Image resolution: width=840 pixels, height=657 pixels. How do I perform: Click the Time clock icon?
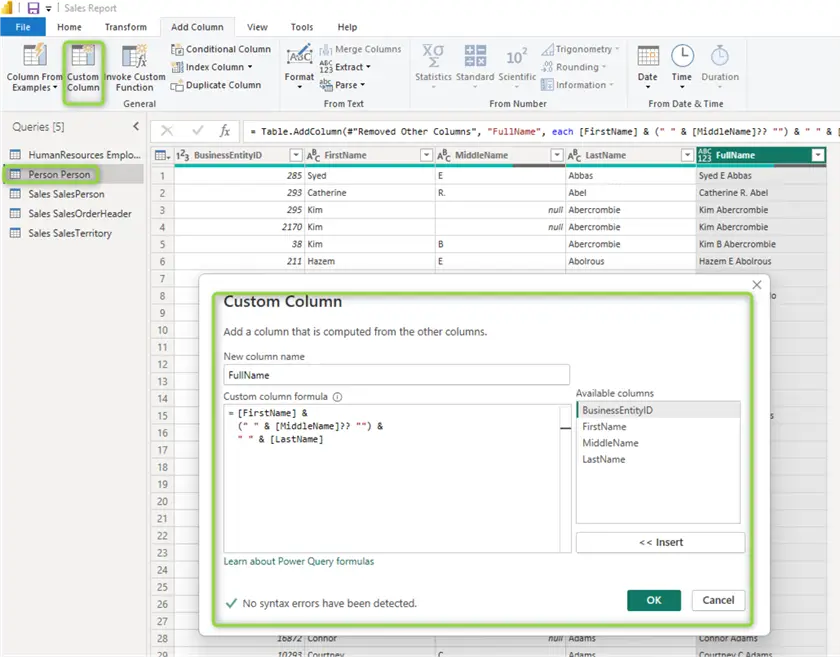(x=682, y=56)
